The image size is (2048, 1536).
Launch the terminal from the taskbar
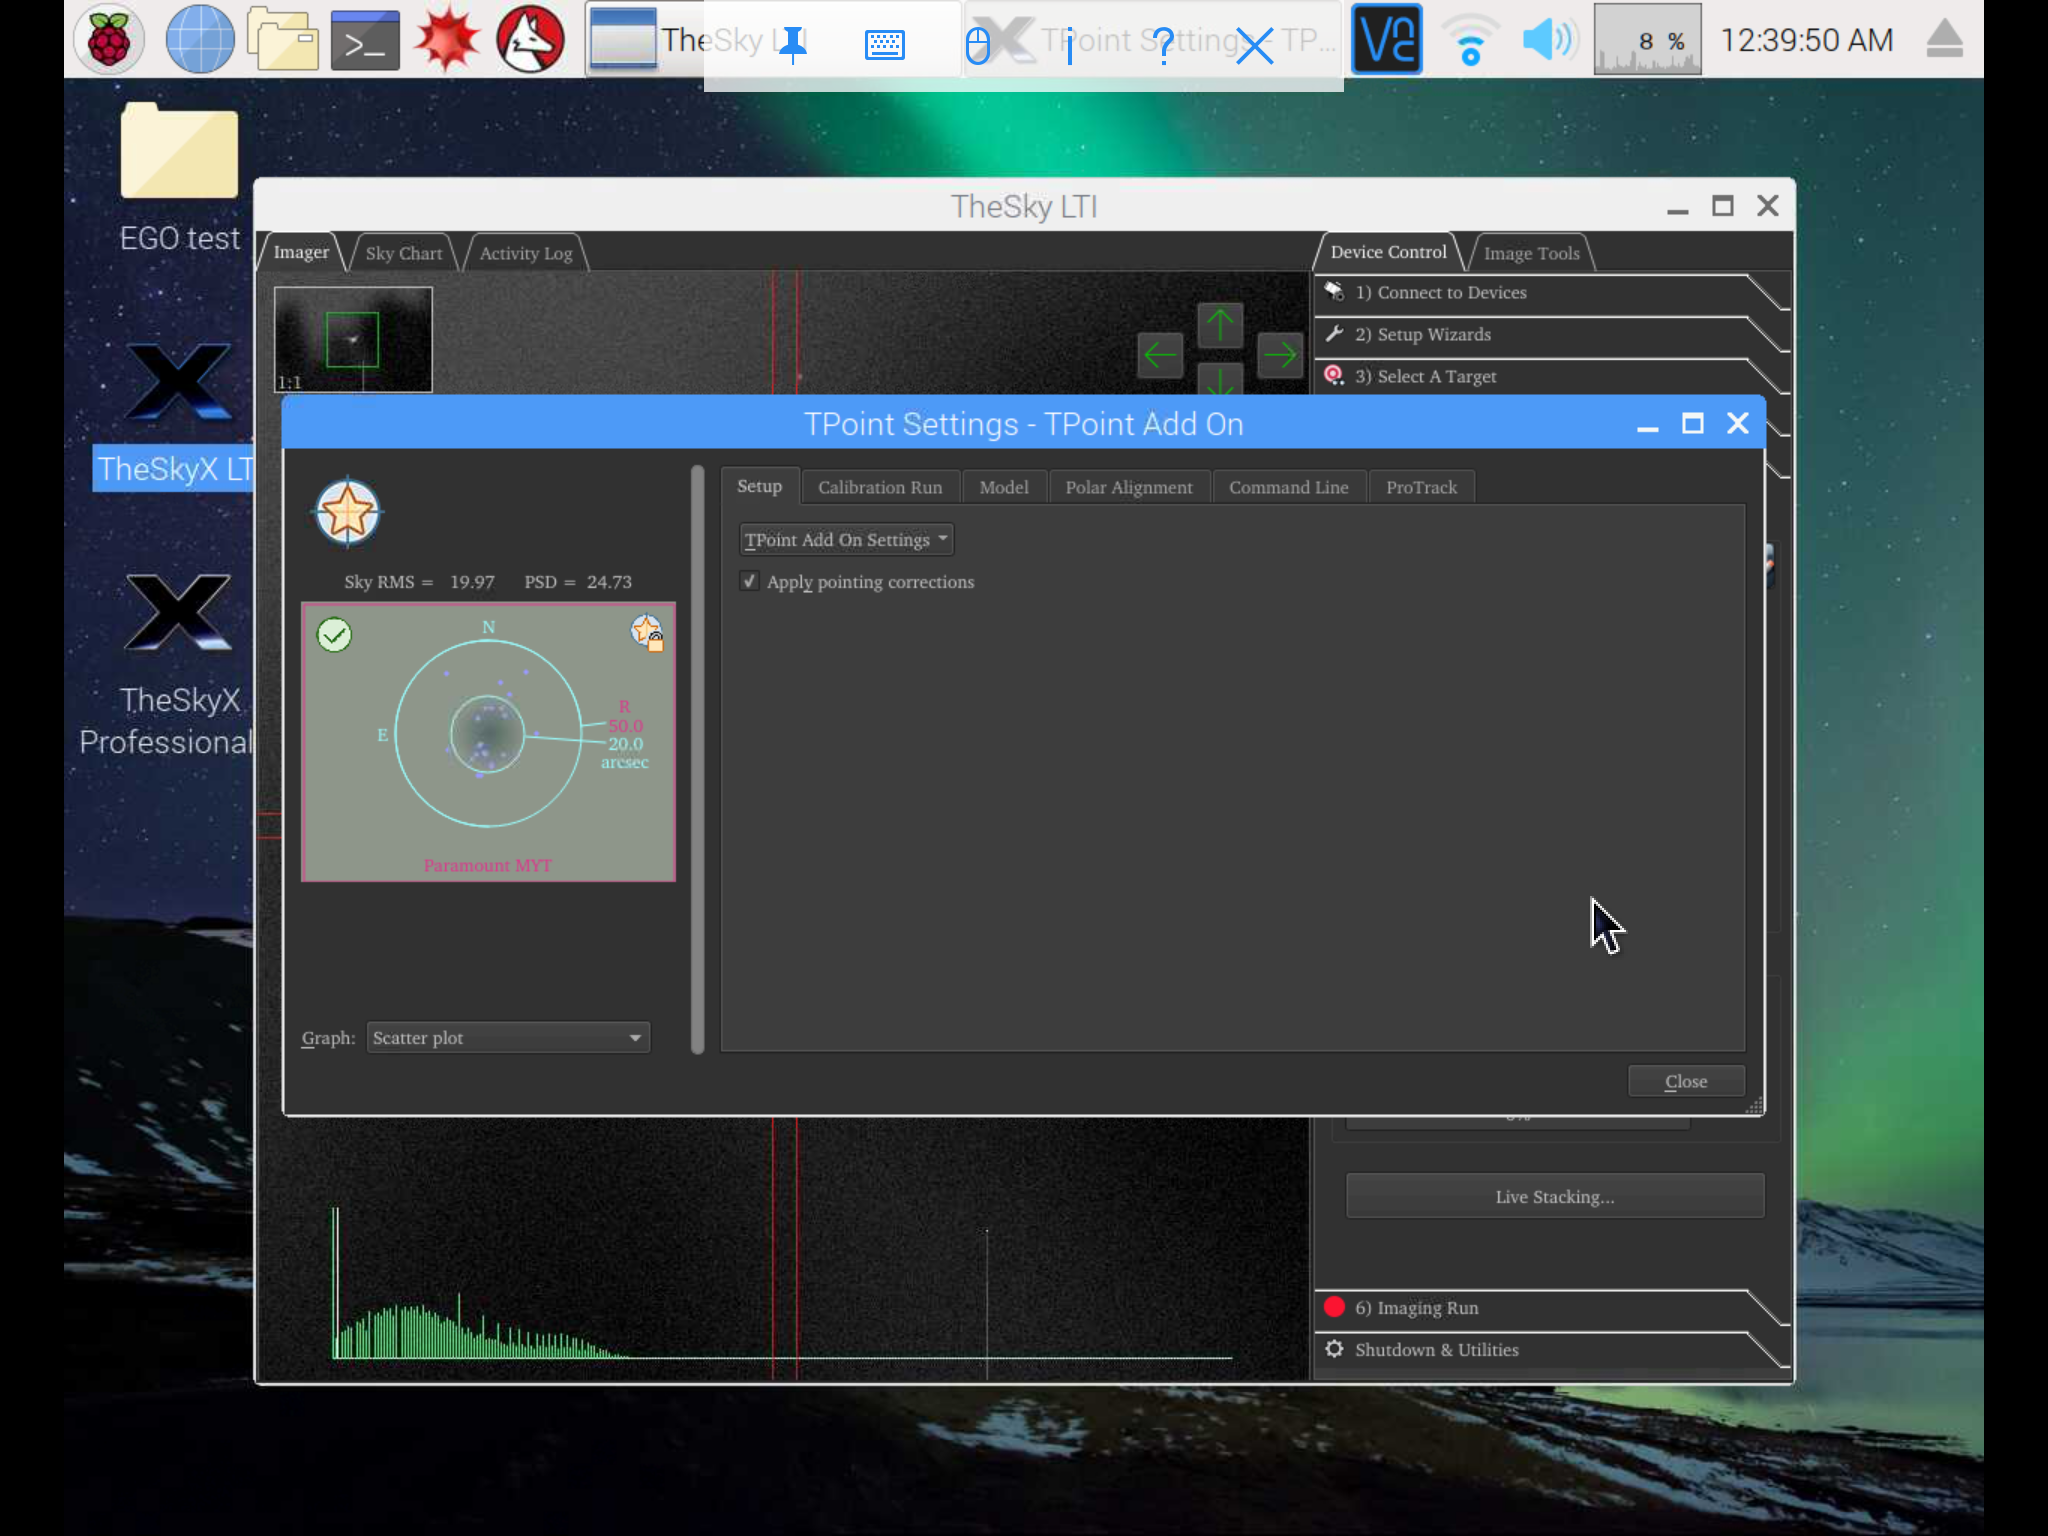(365, 40)
